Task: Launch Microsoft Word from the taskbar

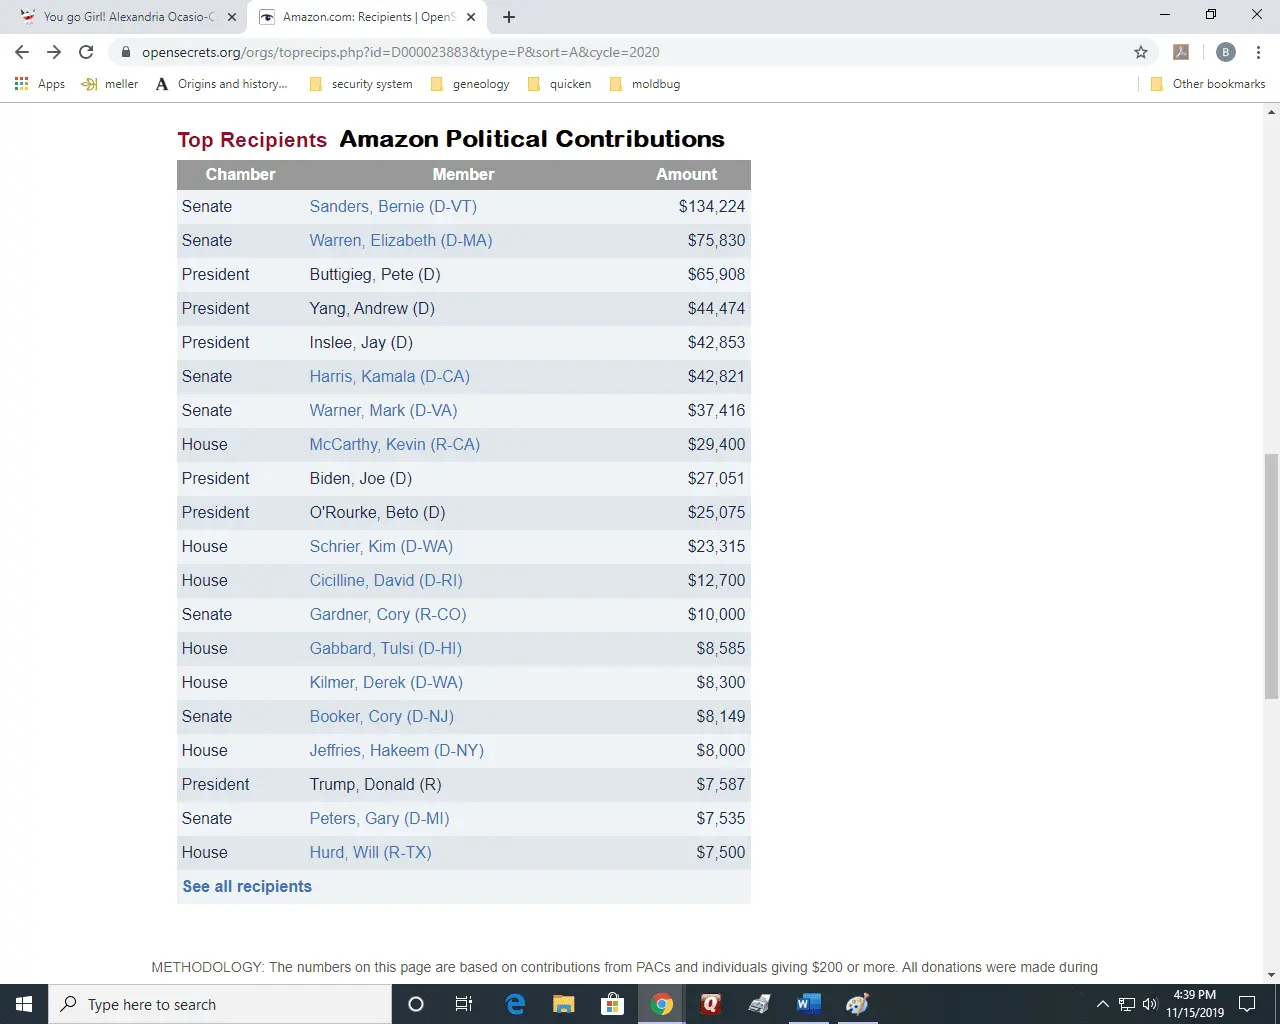Action: click(x=808, y=1004)
